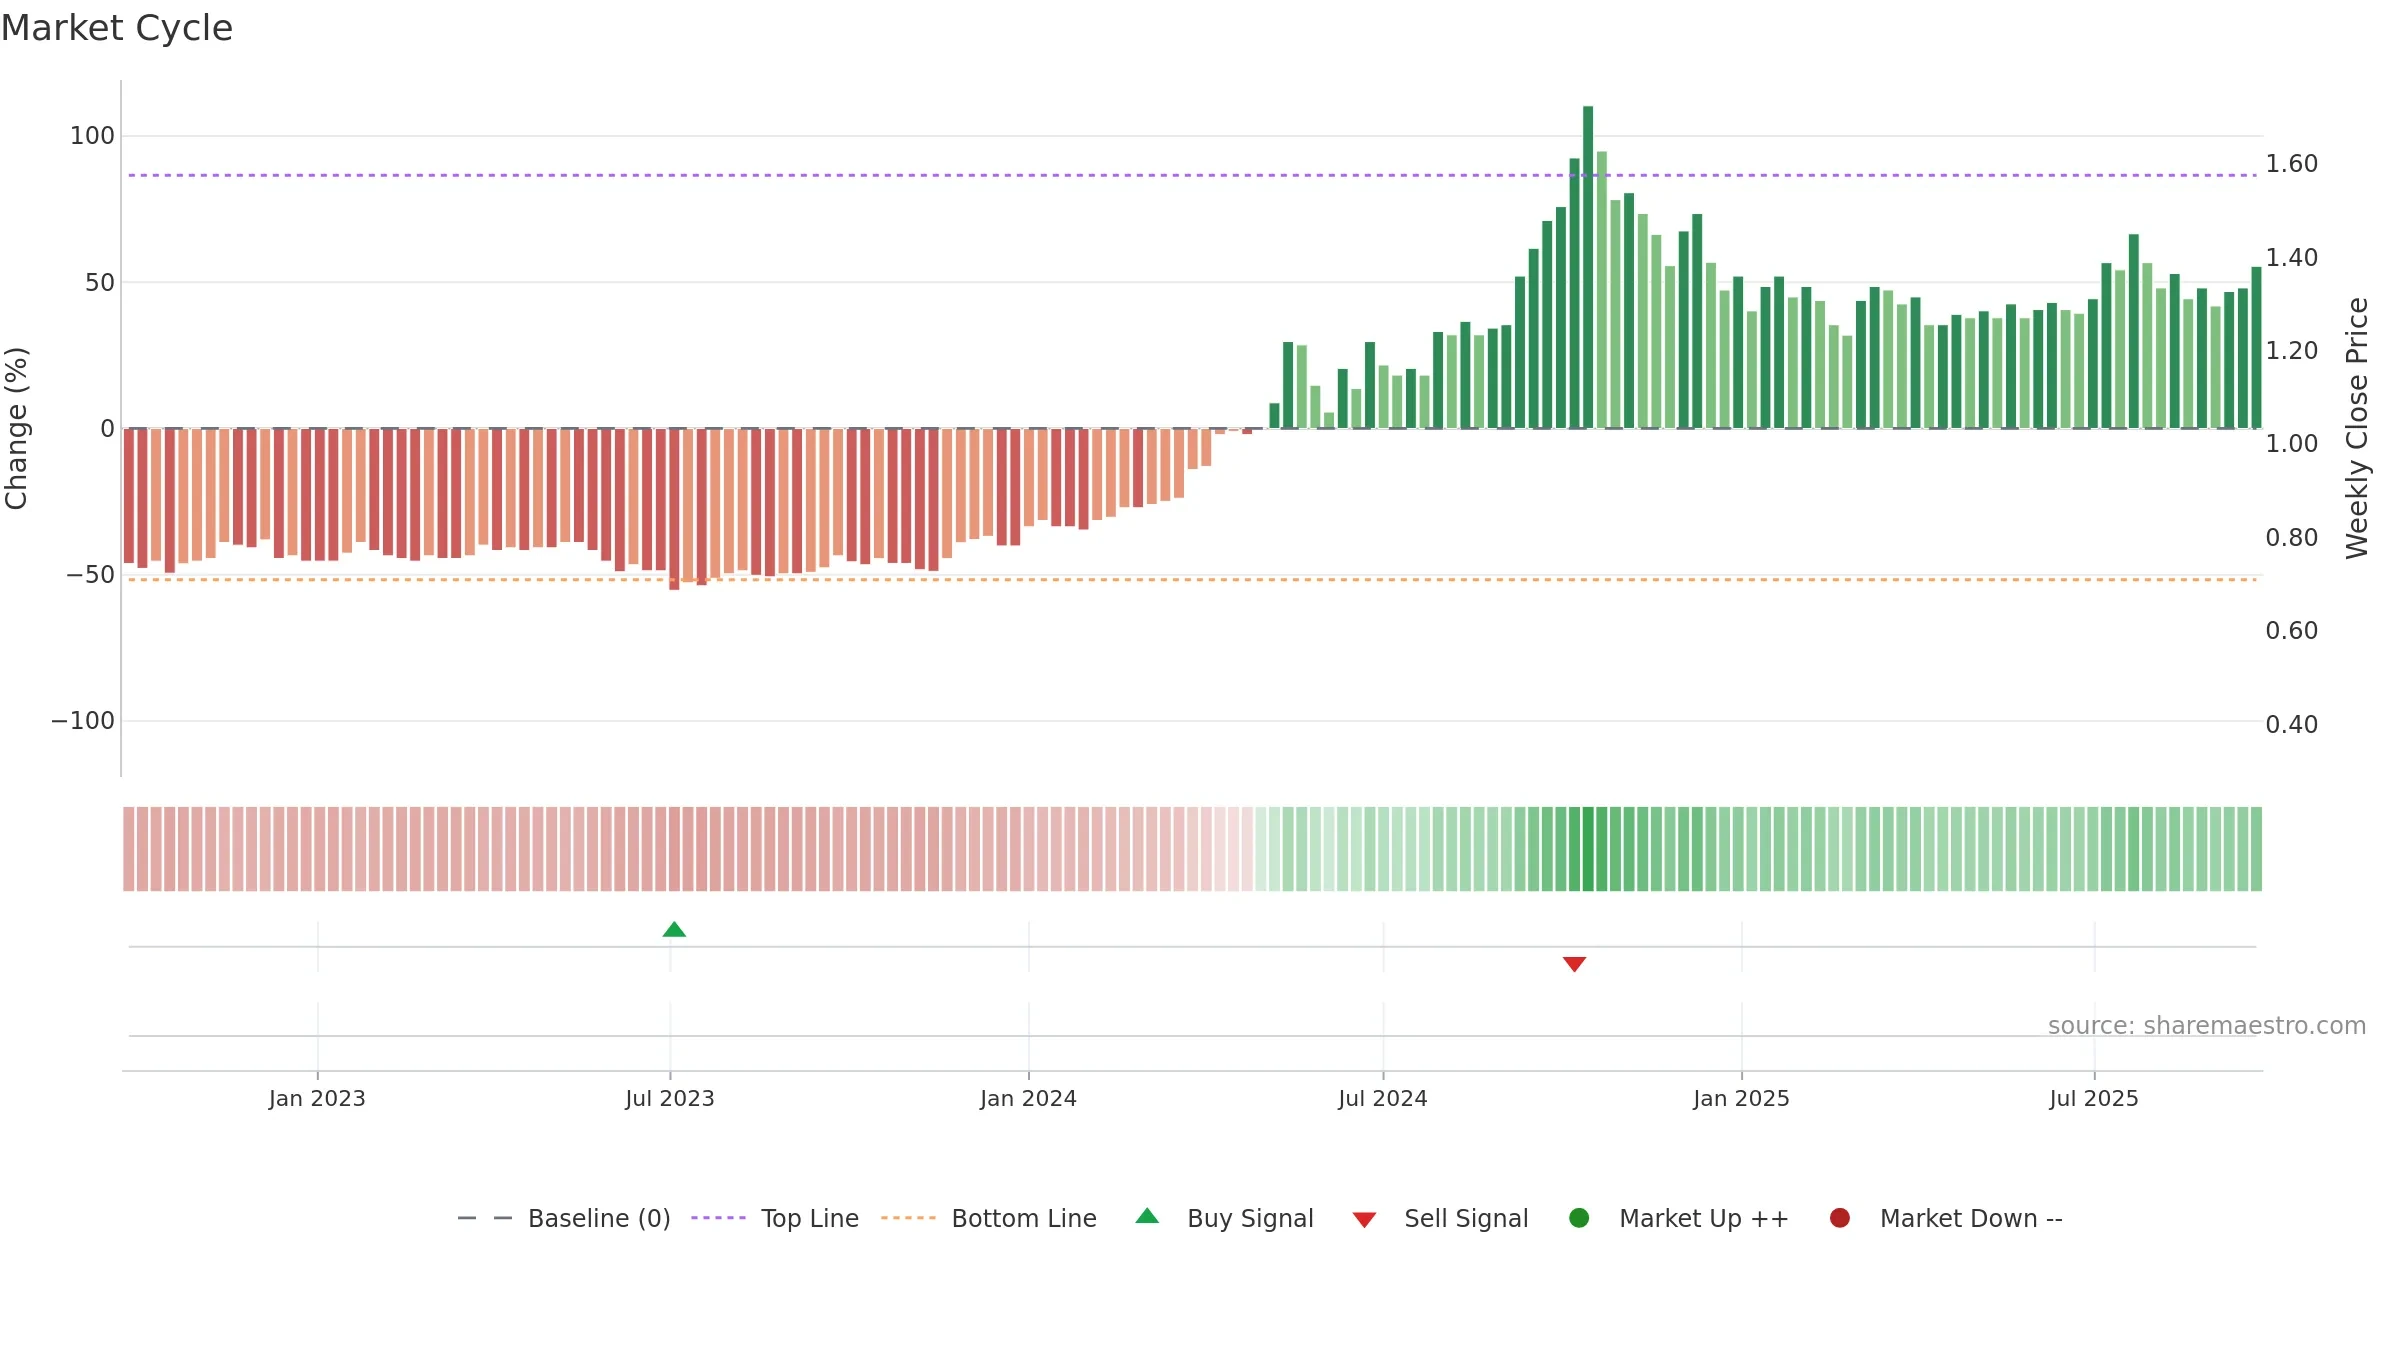
Task: Click the −50 tick on the left axis
Action: click(90, 575)
